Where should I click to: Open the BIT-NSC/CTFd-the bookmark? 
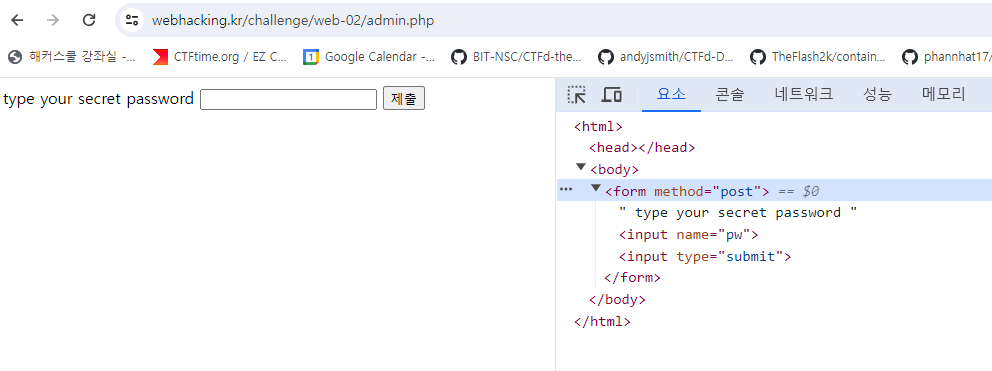516,57
